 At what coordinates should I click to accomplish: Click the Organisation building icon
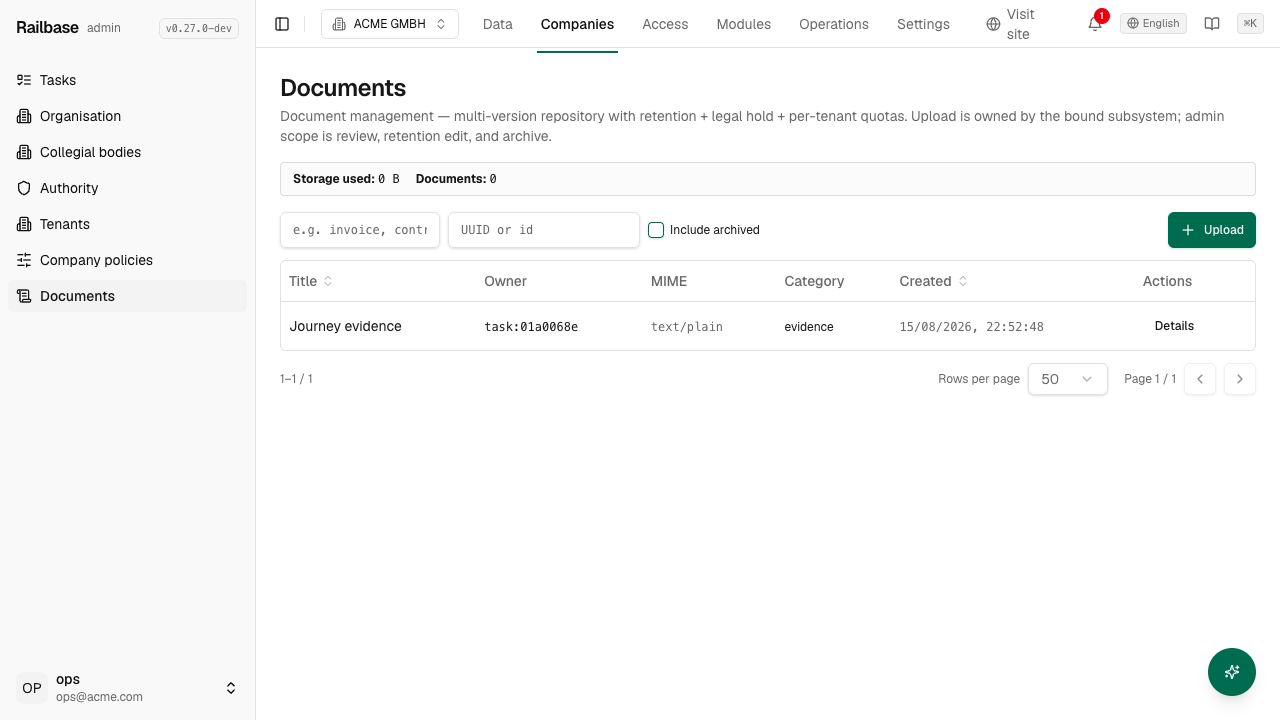point(24,116)
